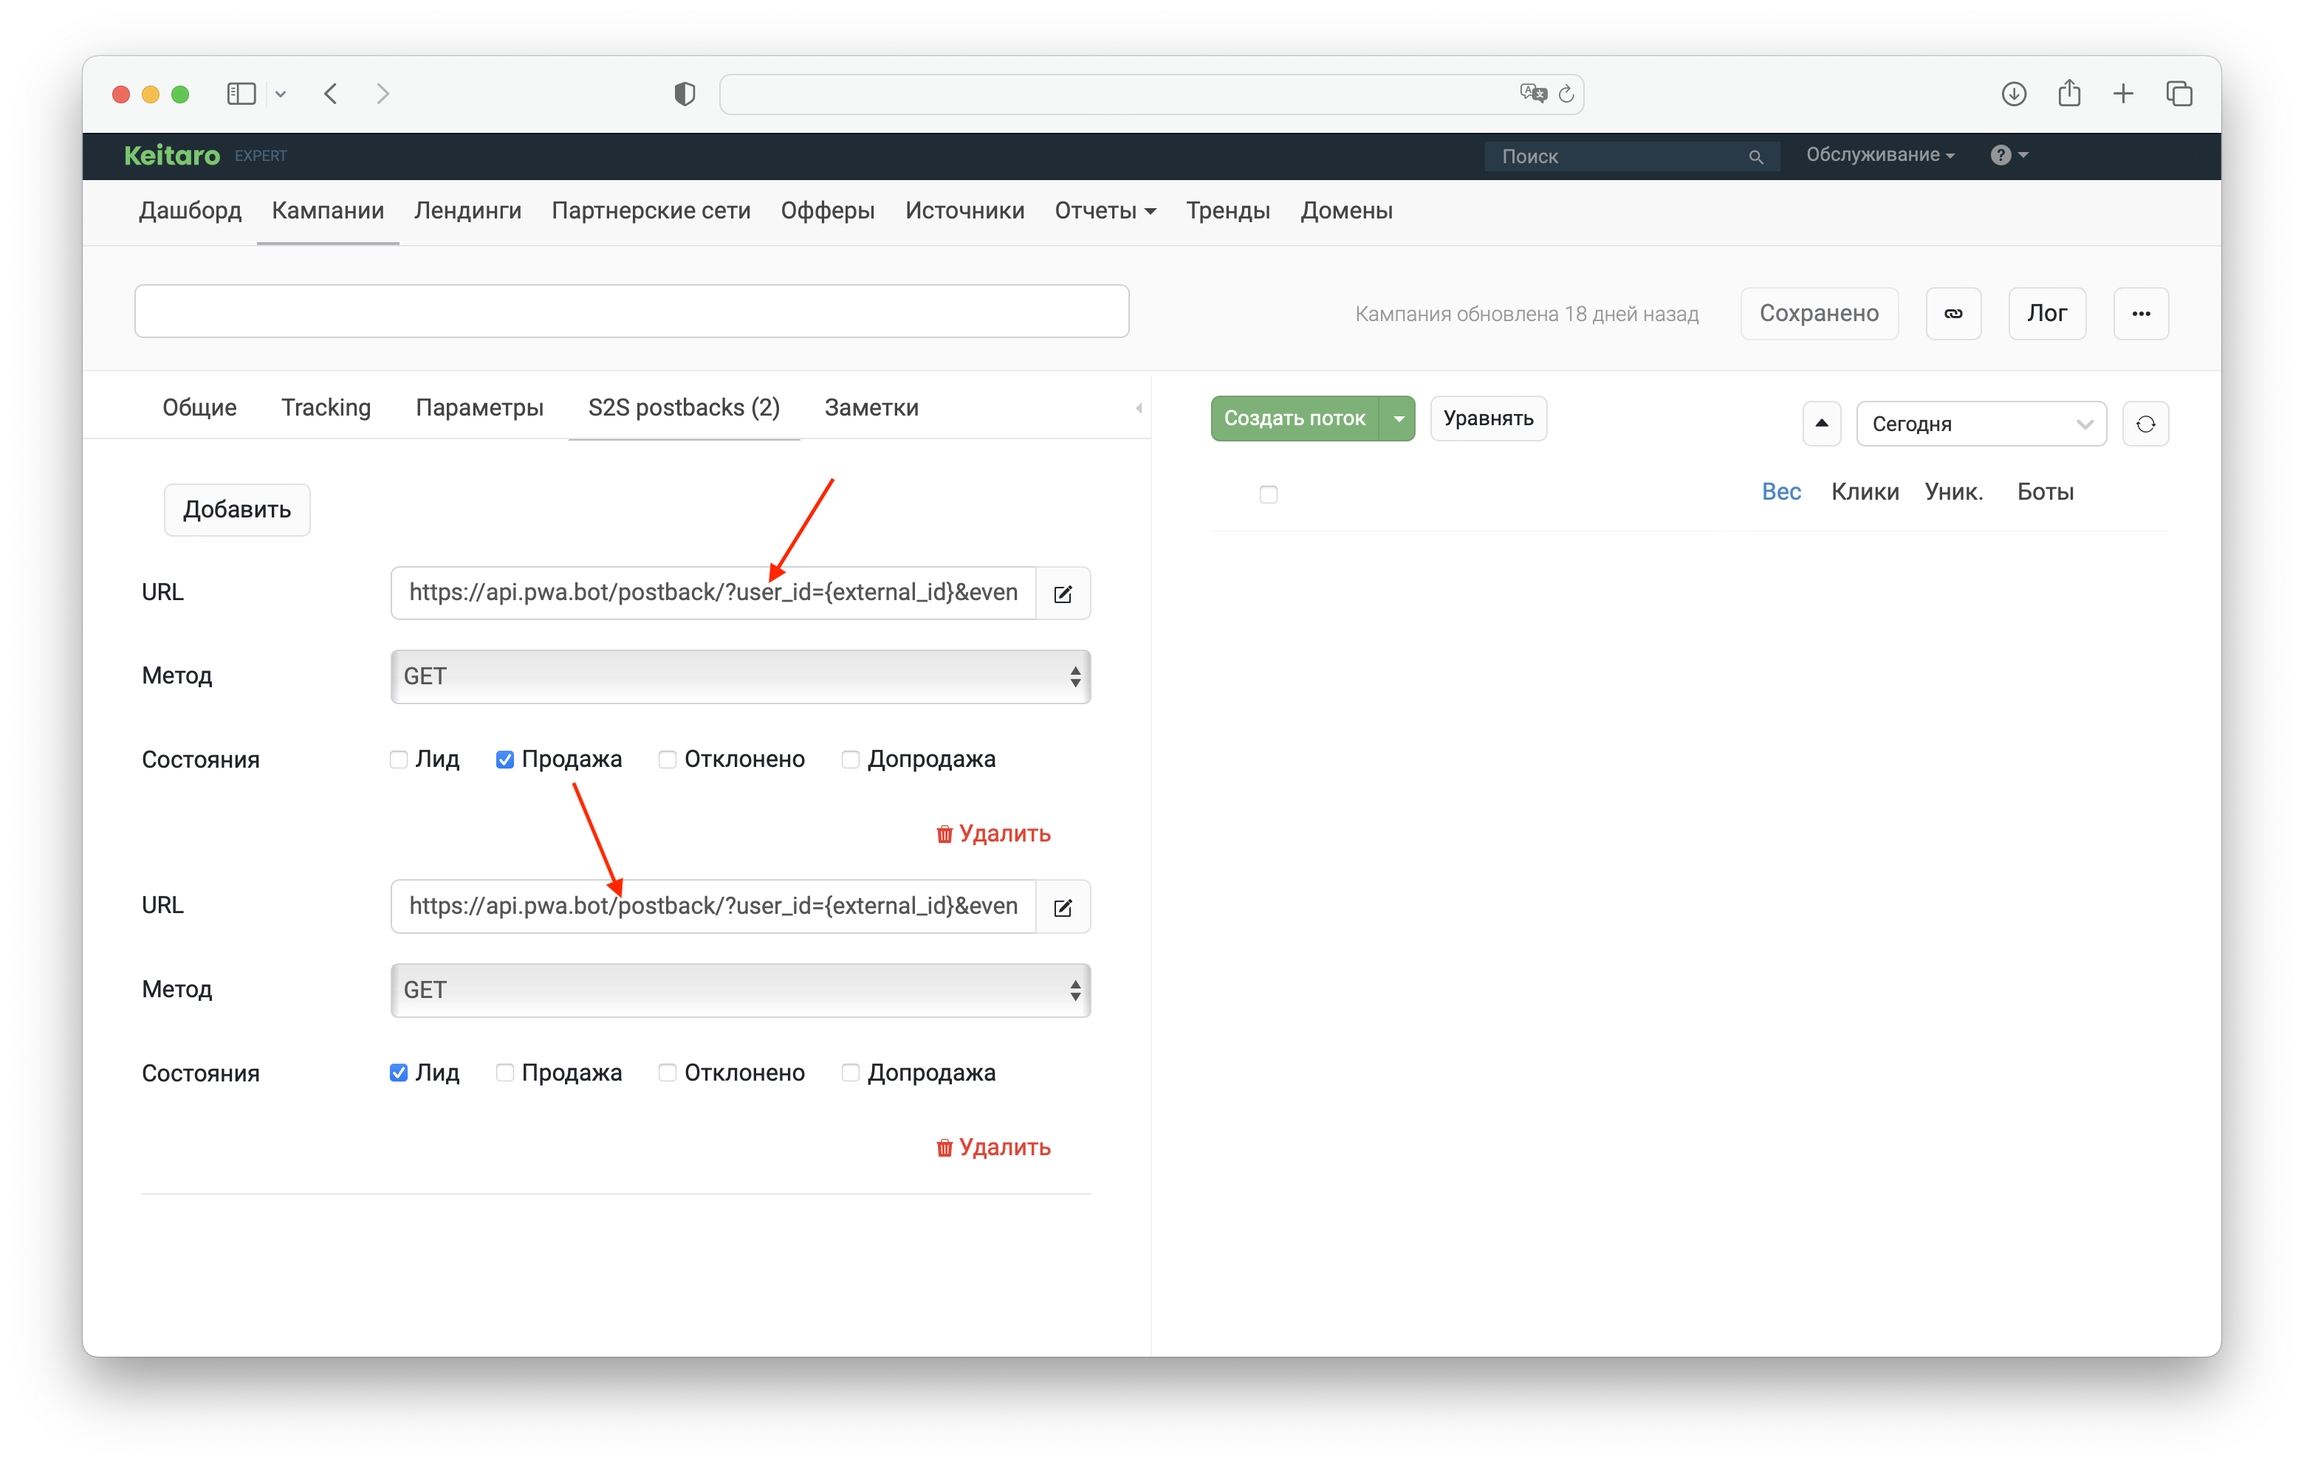The height and width of the screenshot is (1466, 2304).
Task: Refresh streams stats with circular arrow icon
Action: pos(2145,424)
